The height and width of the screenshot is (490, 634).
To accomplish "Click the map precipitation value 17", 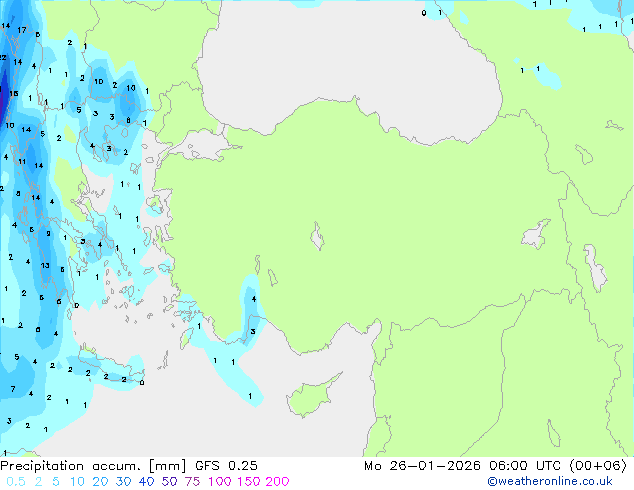I will [x=22, y=30].
